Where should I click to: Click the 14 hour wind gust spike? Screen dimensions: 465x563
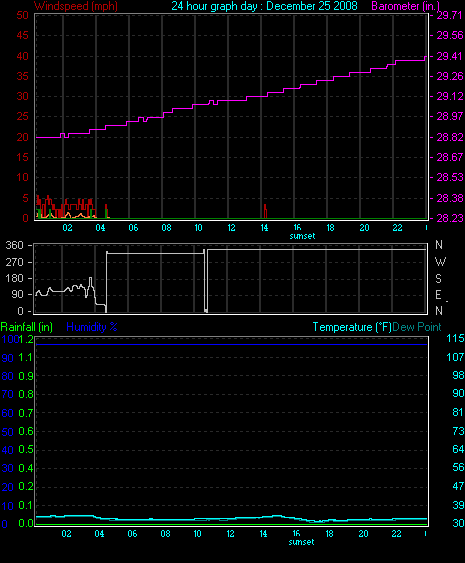click(x=265, y=211)
